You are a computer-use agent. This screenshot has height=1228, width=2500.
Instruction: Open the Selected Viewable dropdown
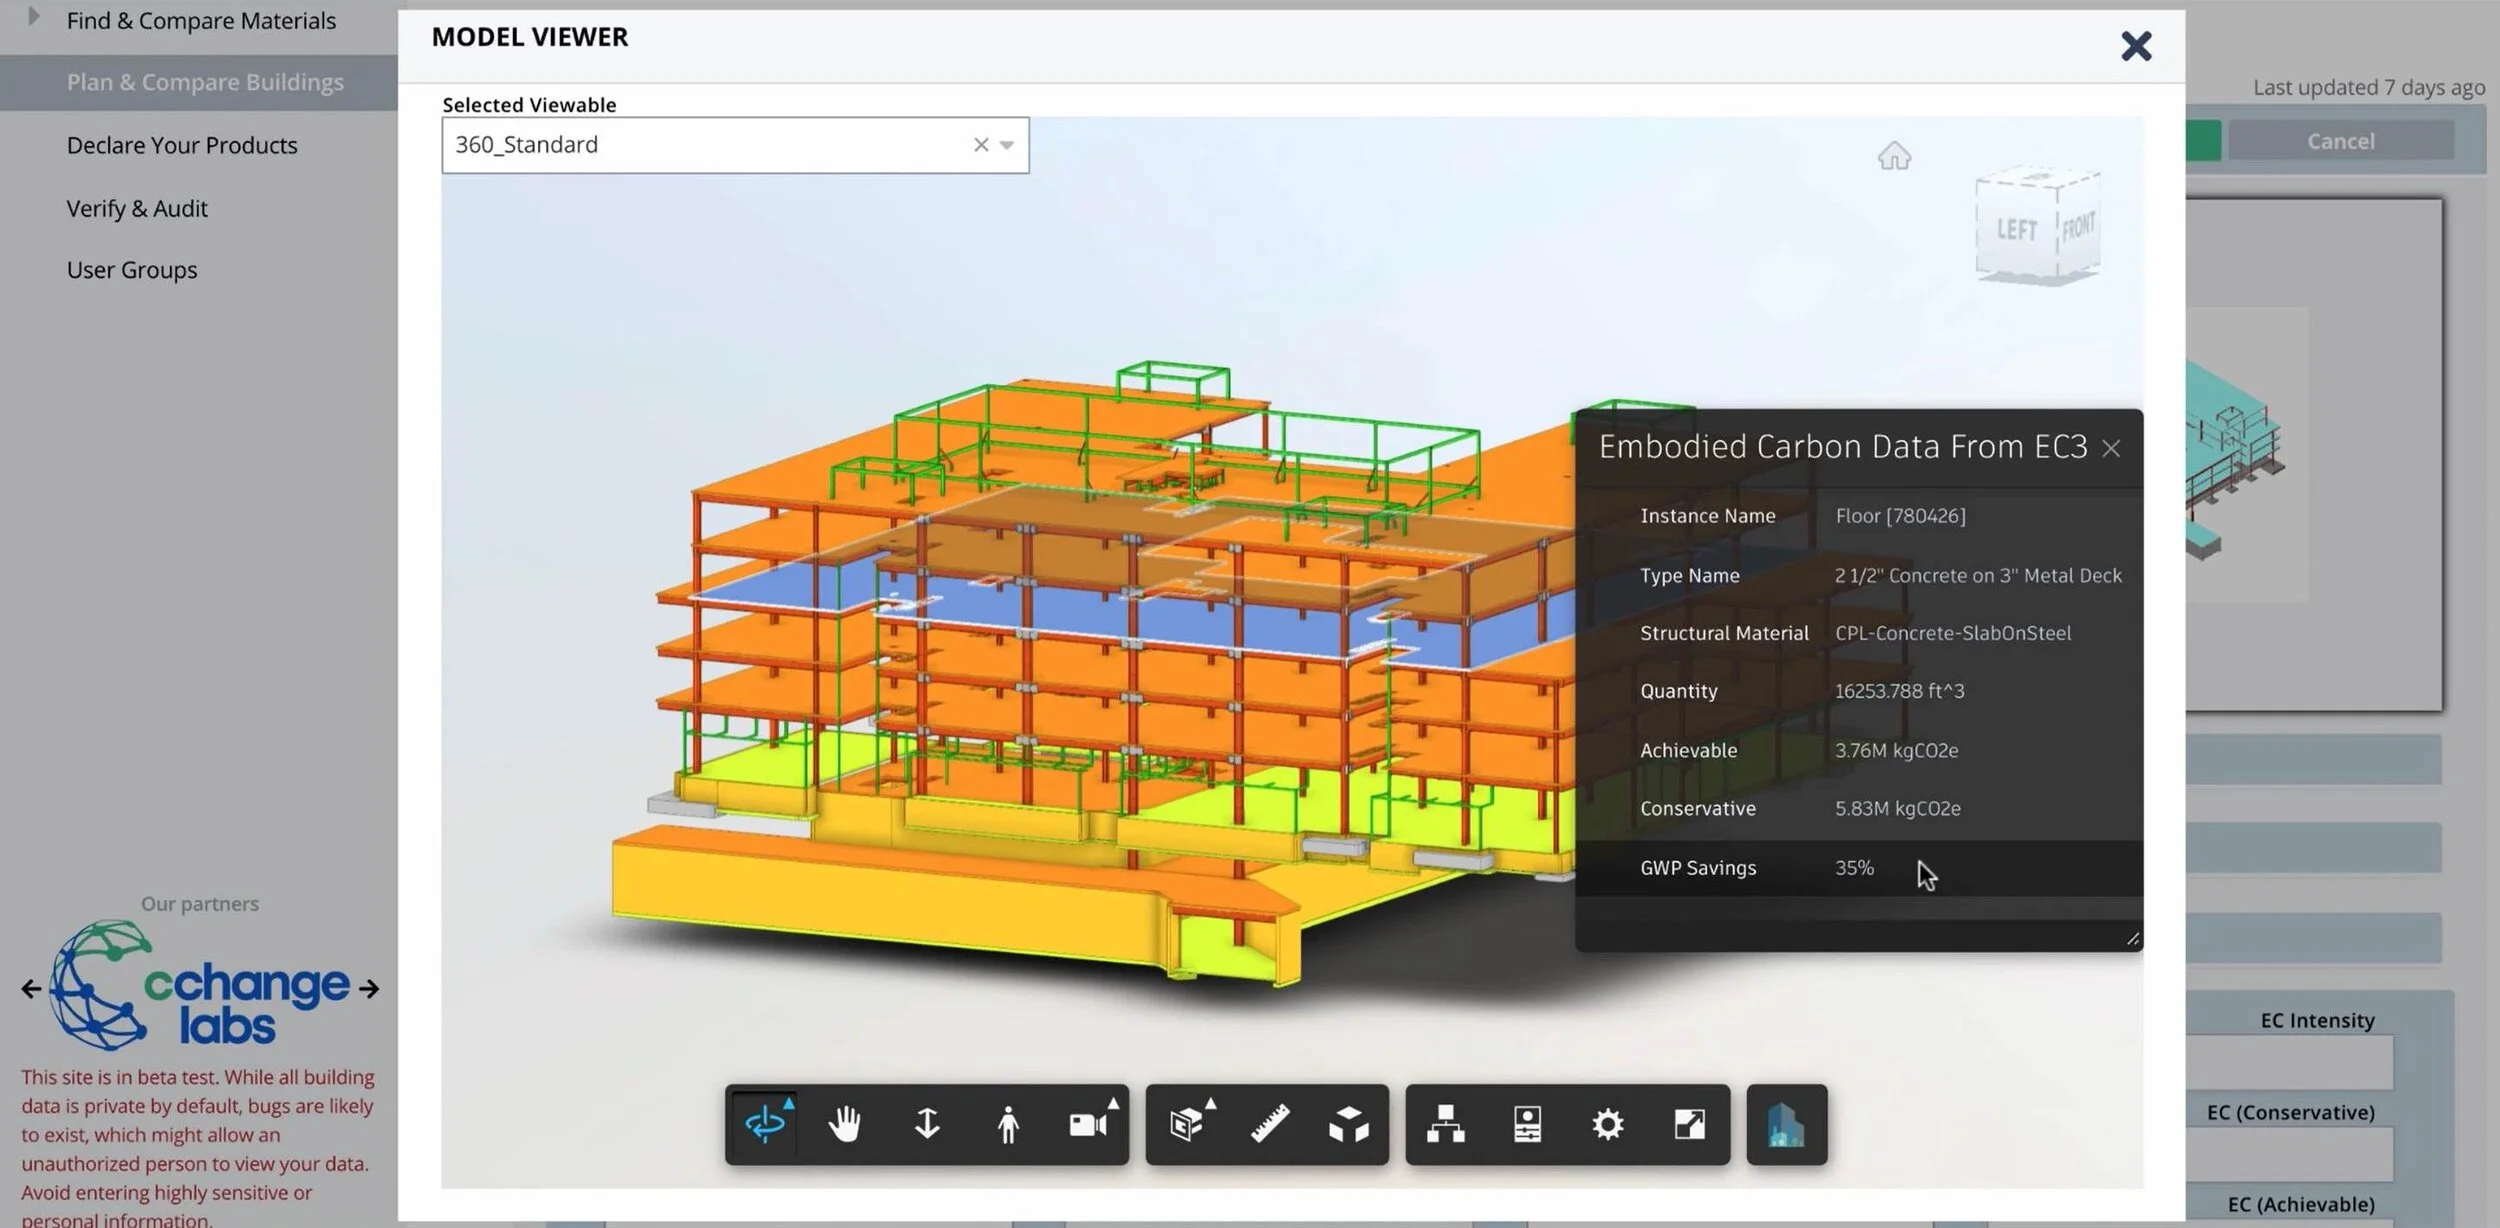[1008, 144]
